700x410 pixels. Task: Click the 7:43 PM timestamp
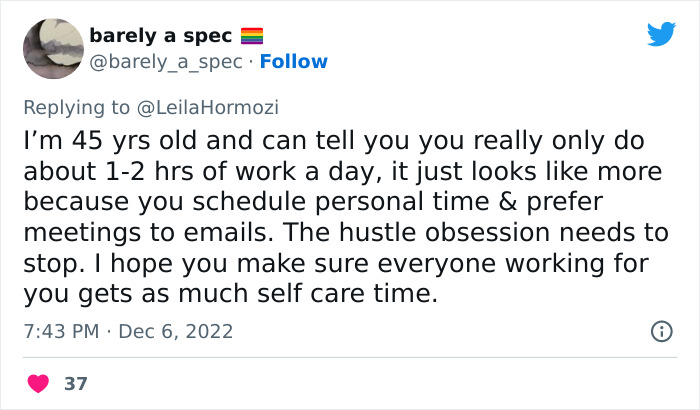(61, 331)
